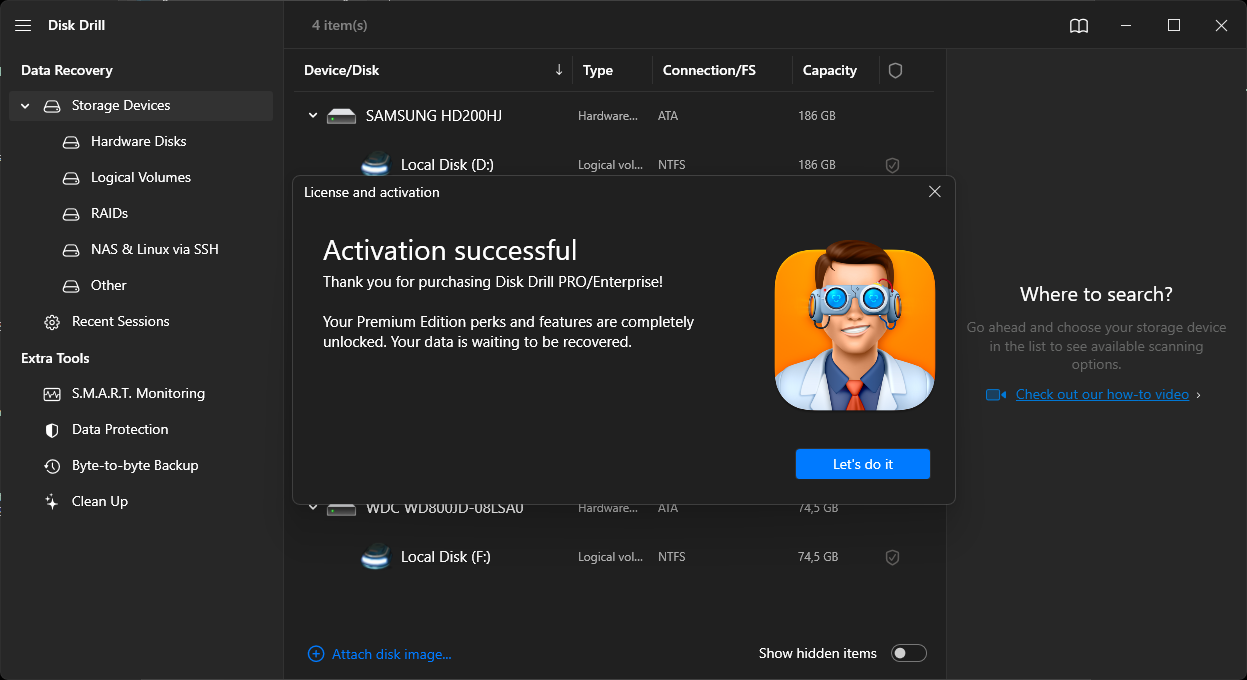Collapse the SAMSUNG HD200HJ disk row

(313, 116)
